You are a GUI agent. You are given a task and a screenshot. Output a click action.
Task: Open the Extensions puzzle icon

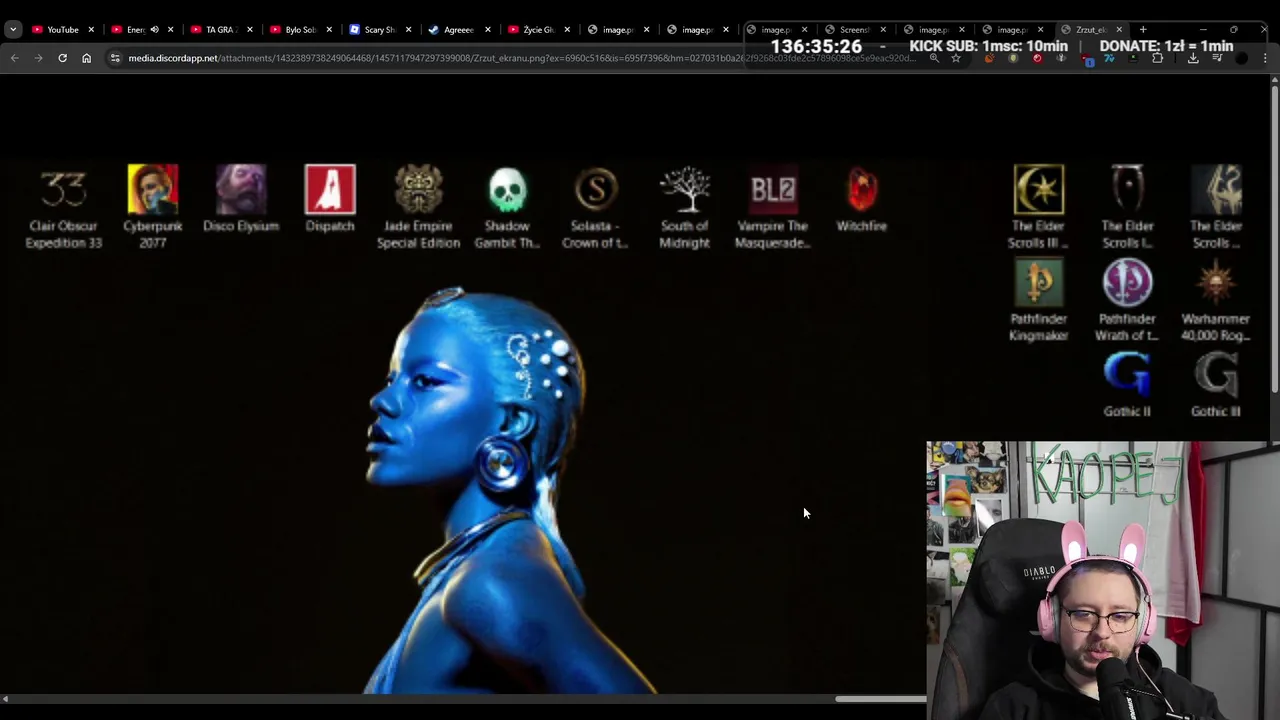[1158, 58]
